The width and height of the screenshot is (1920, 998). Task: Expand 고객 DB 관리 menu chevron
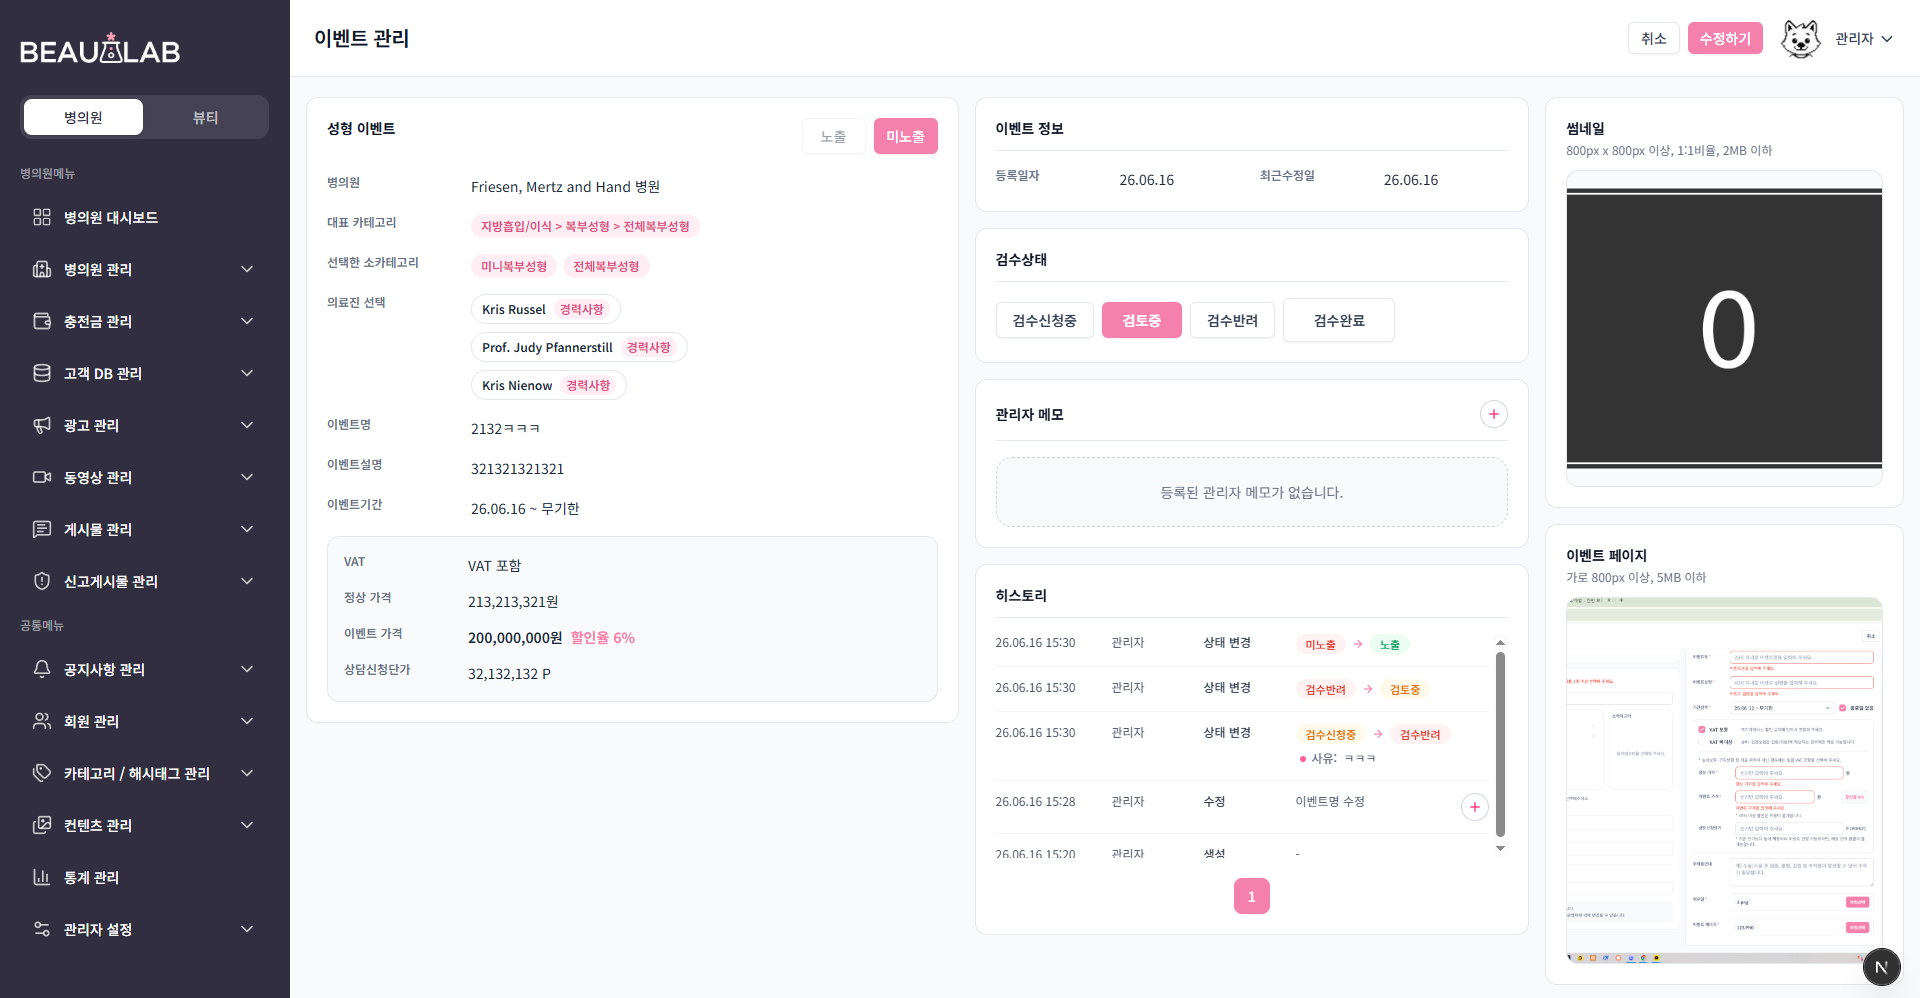coord(247,373)
